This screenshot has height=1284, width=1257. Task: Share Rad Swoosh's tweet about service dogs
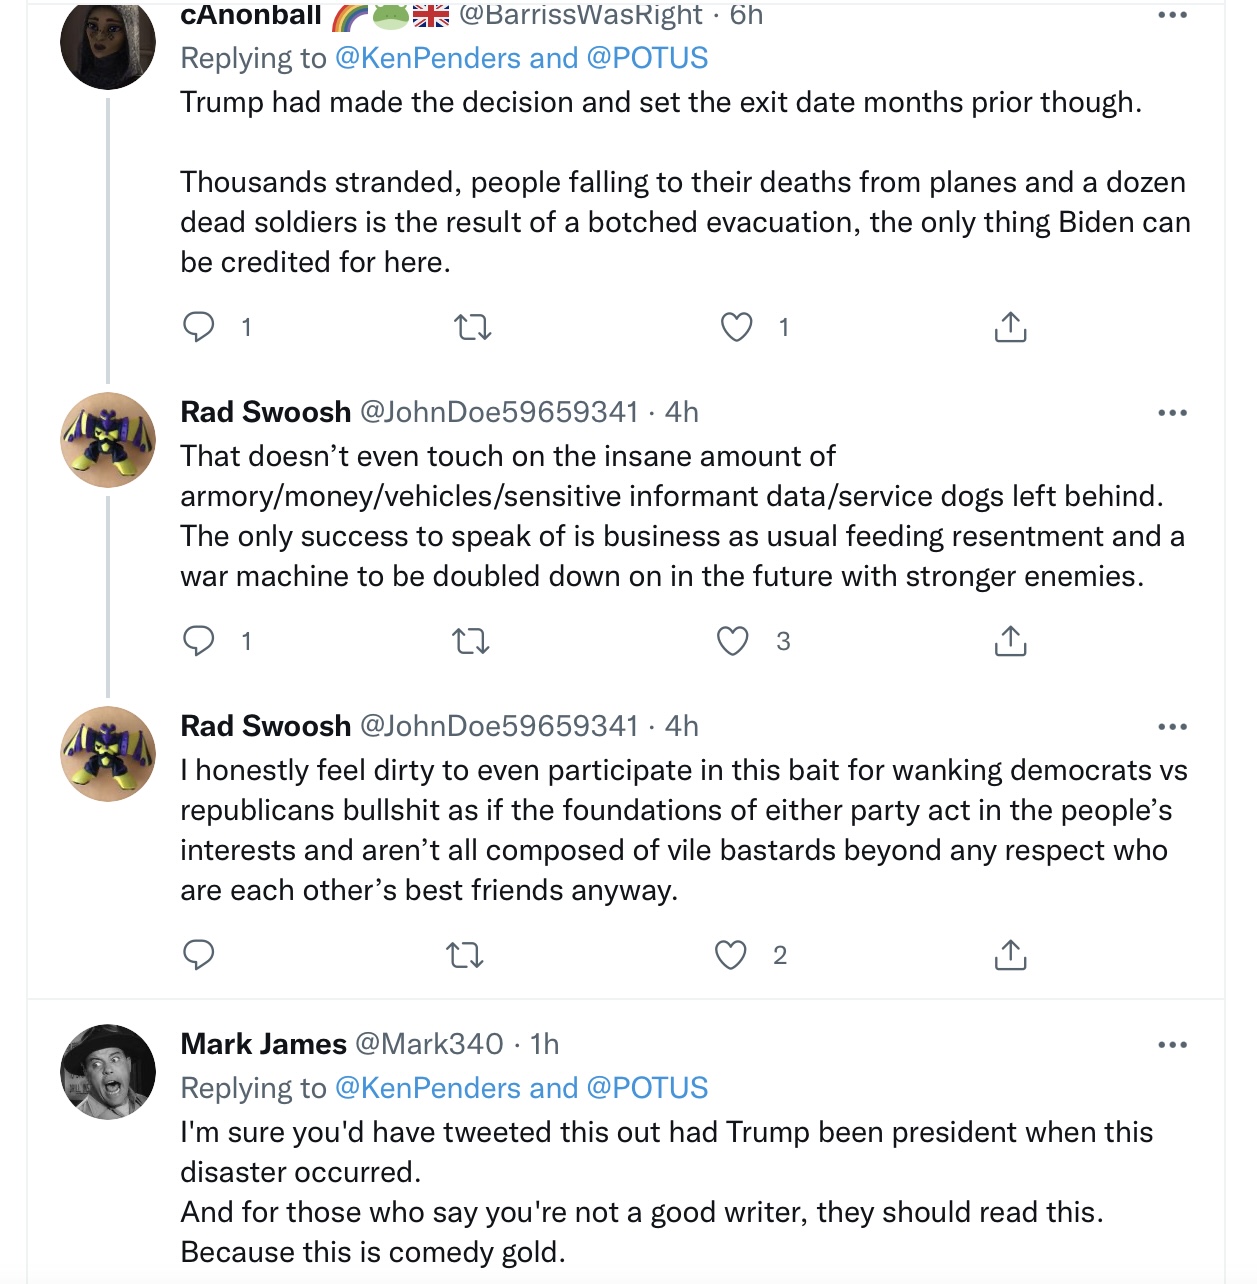point(1010,641)
